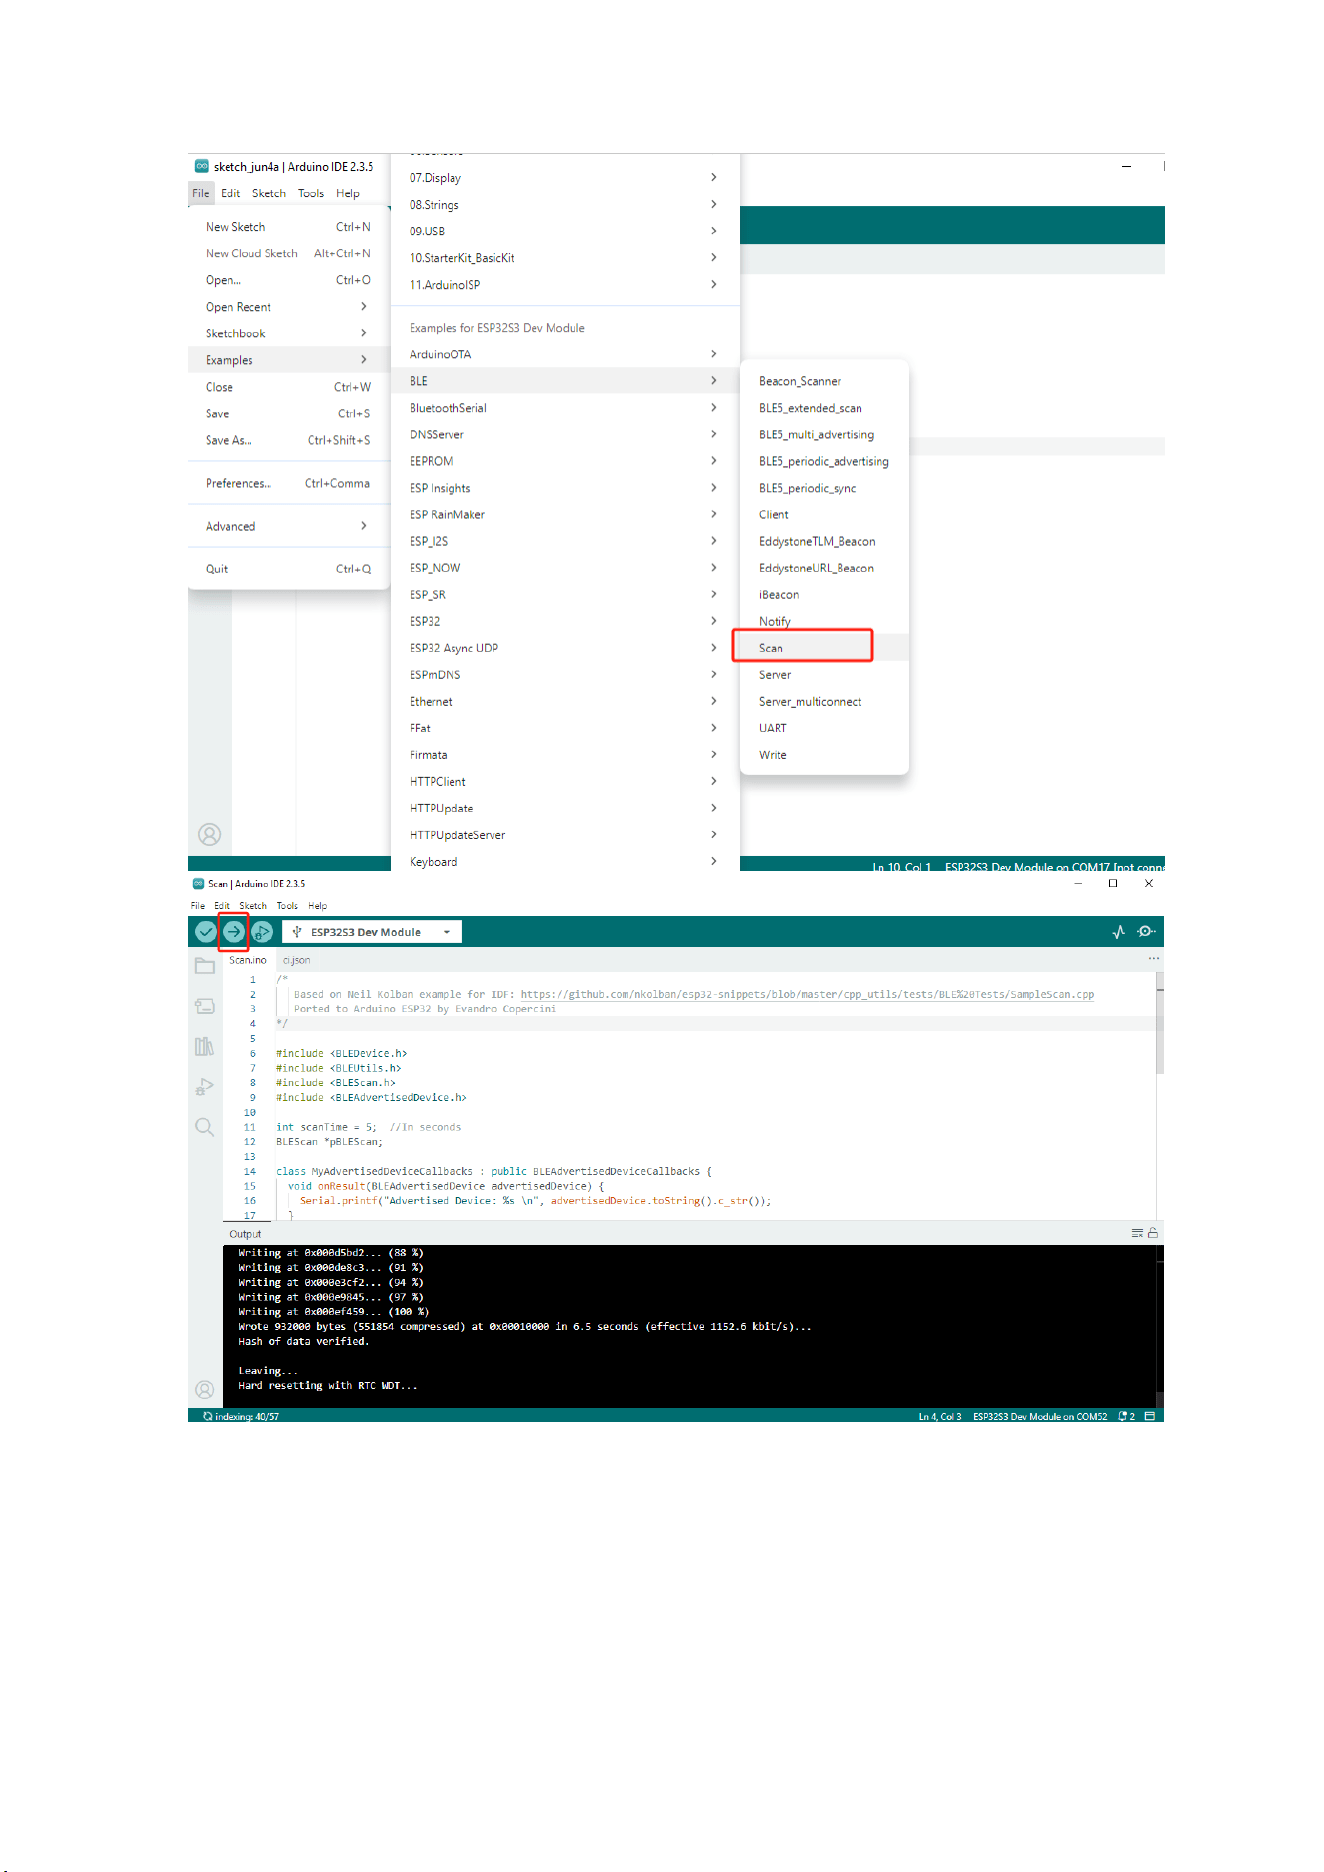Select the Keyboard examples entry
This screenshot has height=1872, width=1324.
coord(565,862)
